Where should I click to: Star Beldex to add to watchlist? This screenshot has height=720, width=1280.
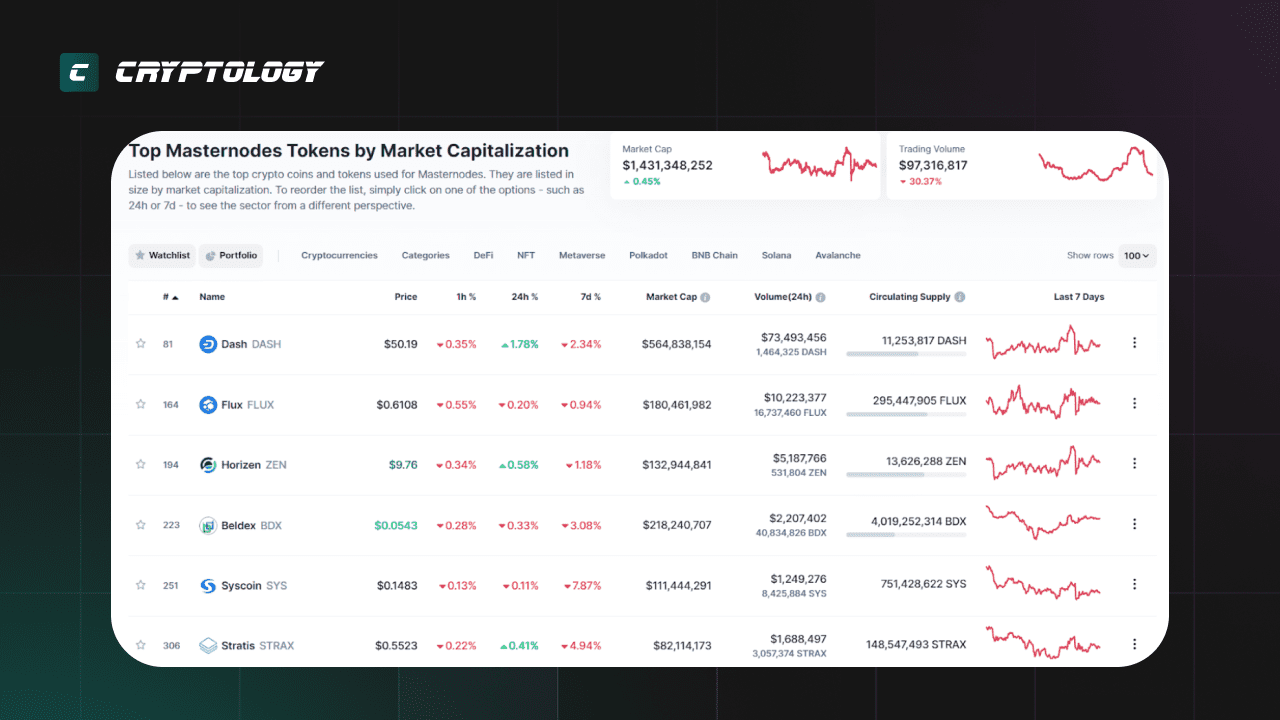point(141,524)
